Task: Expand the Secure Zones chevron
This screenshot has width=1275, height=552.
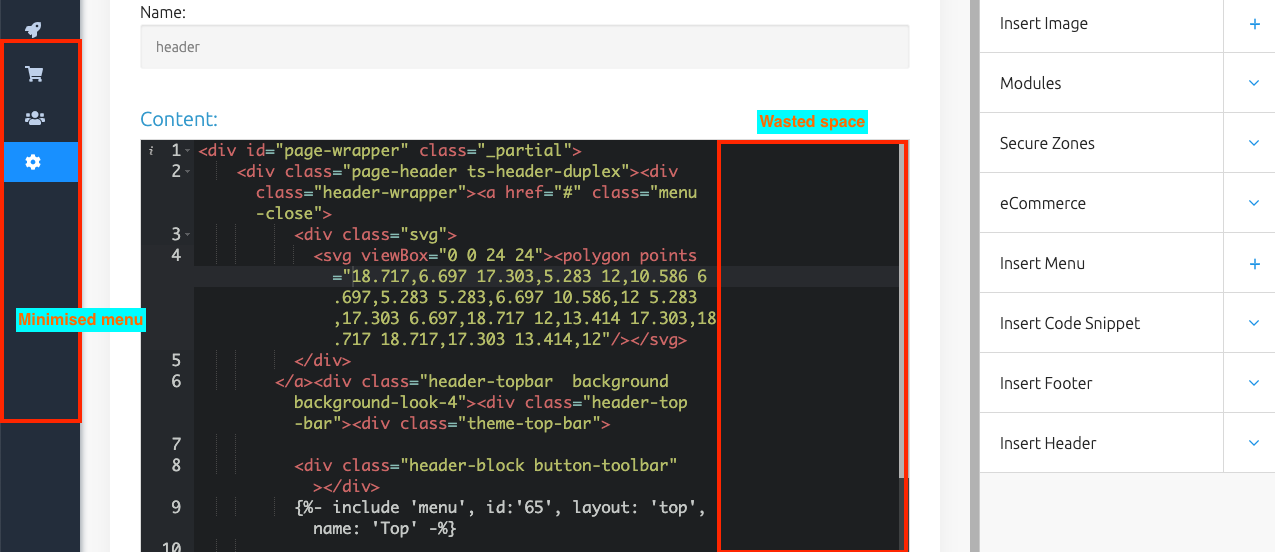Action: (1254, 143)
